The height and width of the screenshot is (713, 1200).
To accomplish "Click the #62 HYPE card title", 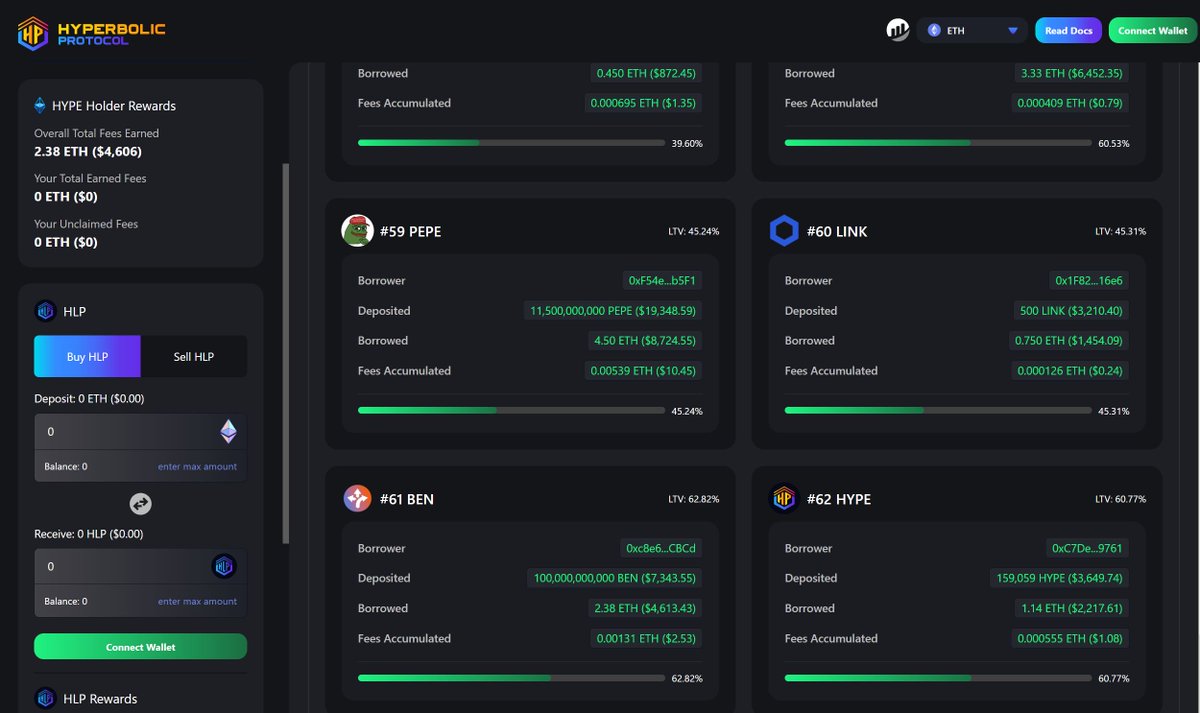I will 838,498.
